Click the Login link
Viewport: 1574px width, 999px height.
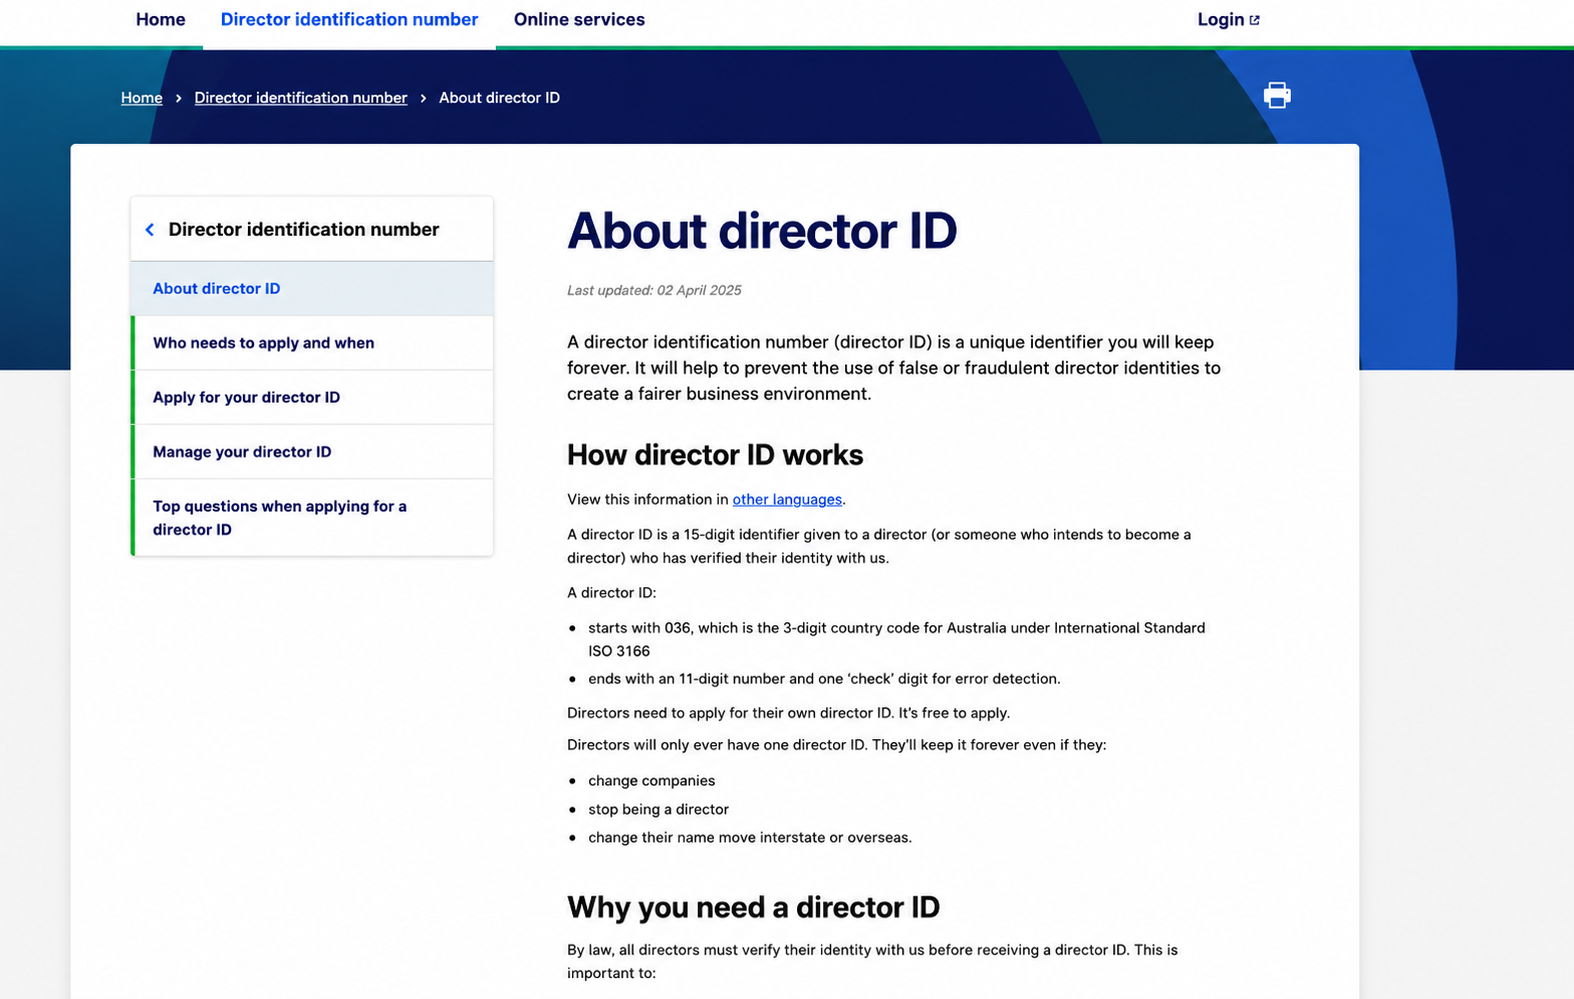[1228, 20]
